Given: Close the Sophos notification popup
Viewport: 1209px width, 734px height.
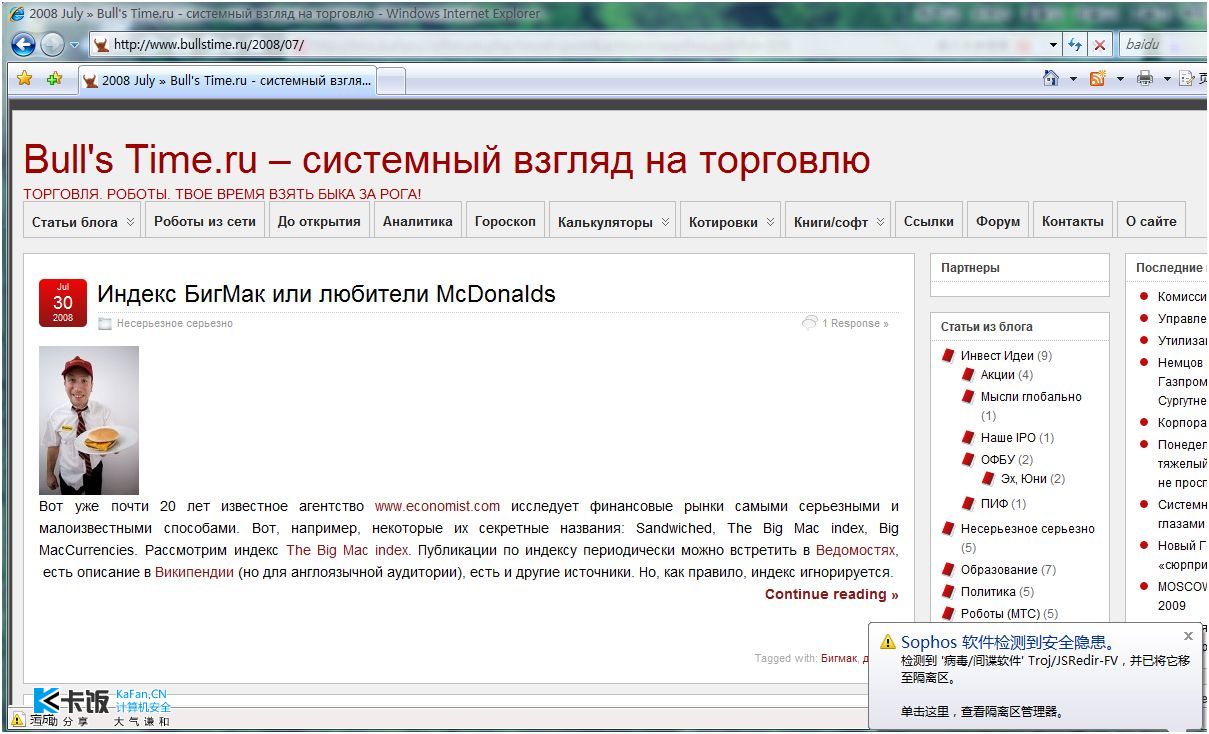Looking at the screenshot, I should (x=1188, y=636).
